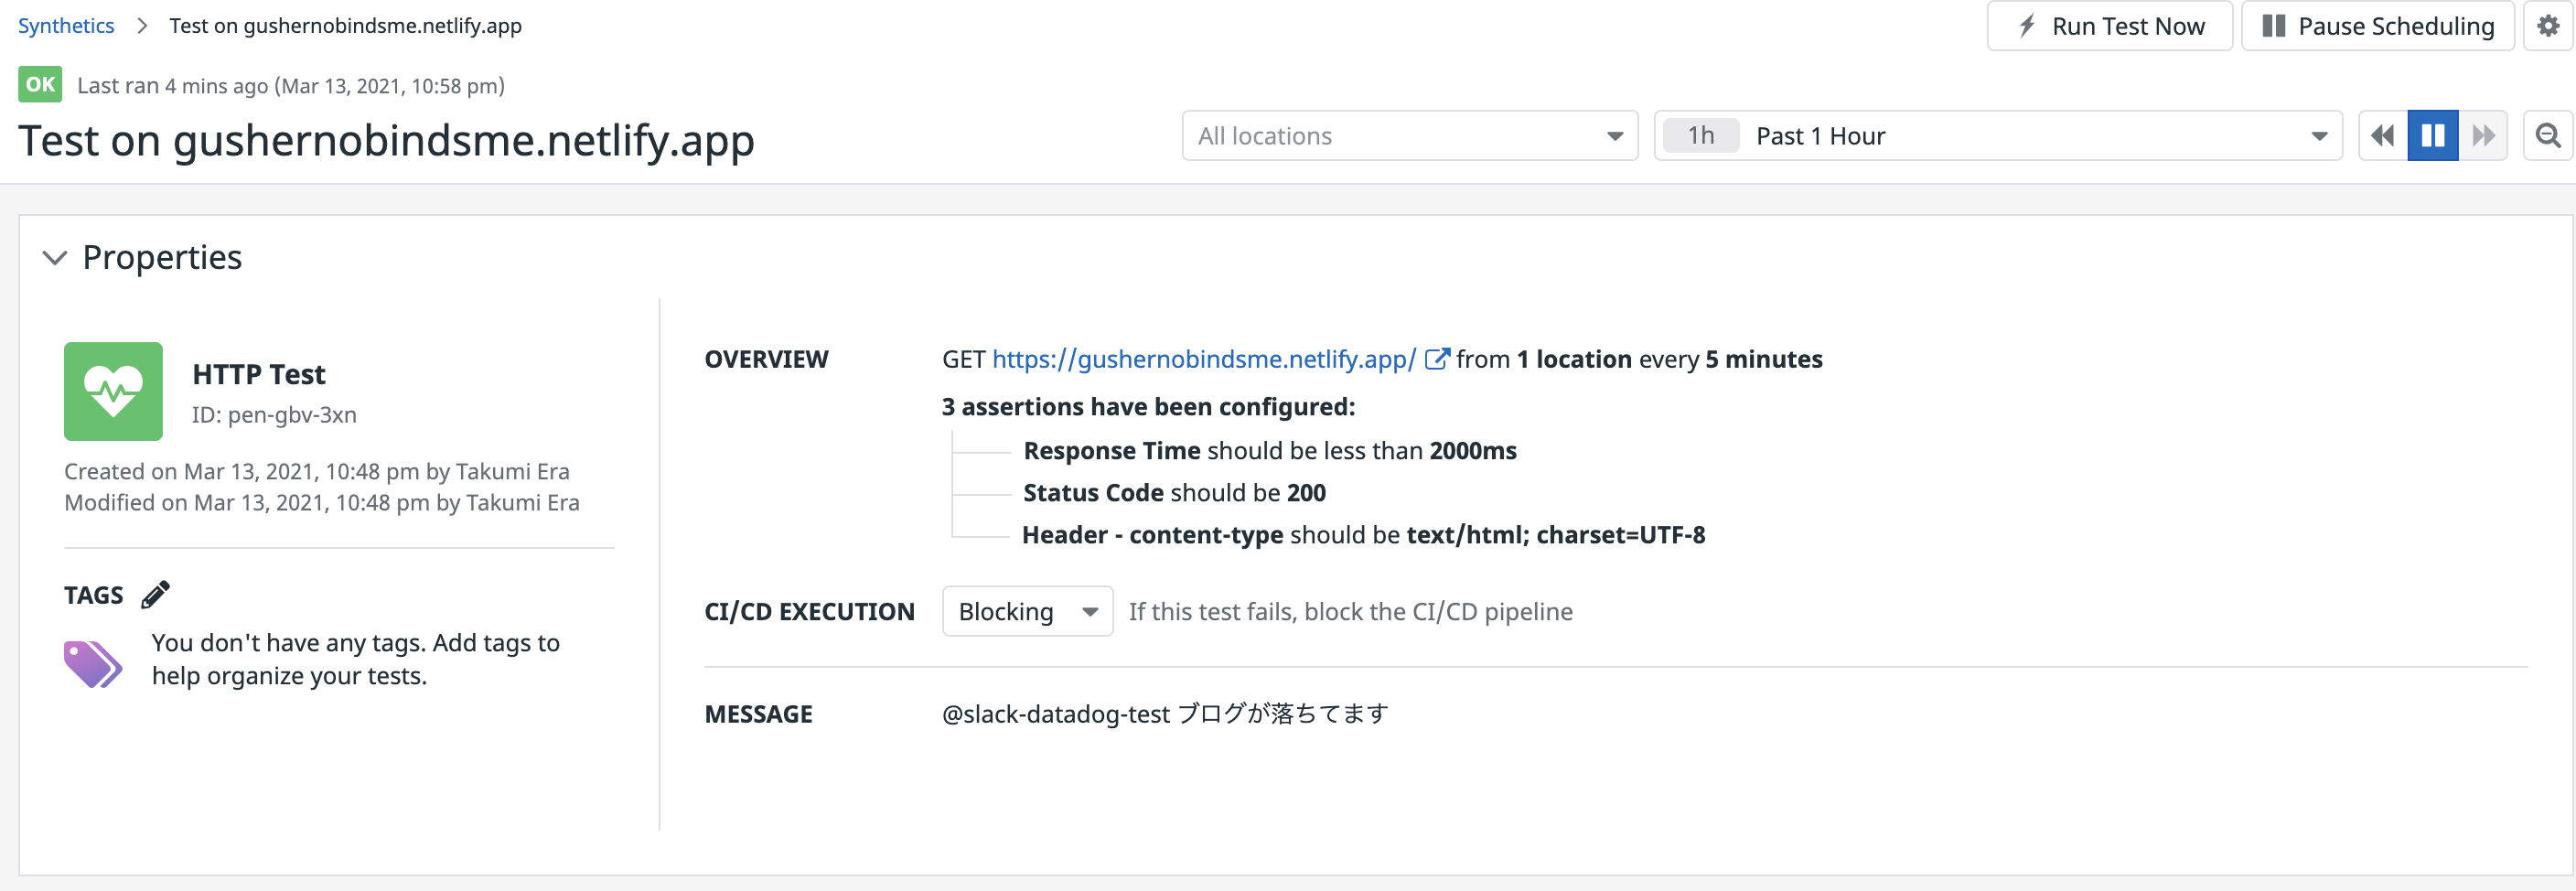
Task: Go to Synthetics breadcrumb
Action: coord(66,26)
